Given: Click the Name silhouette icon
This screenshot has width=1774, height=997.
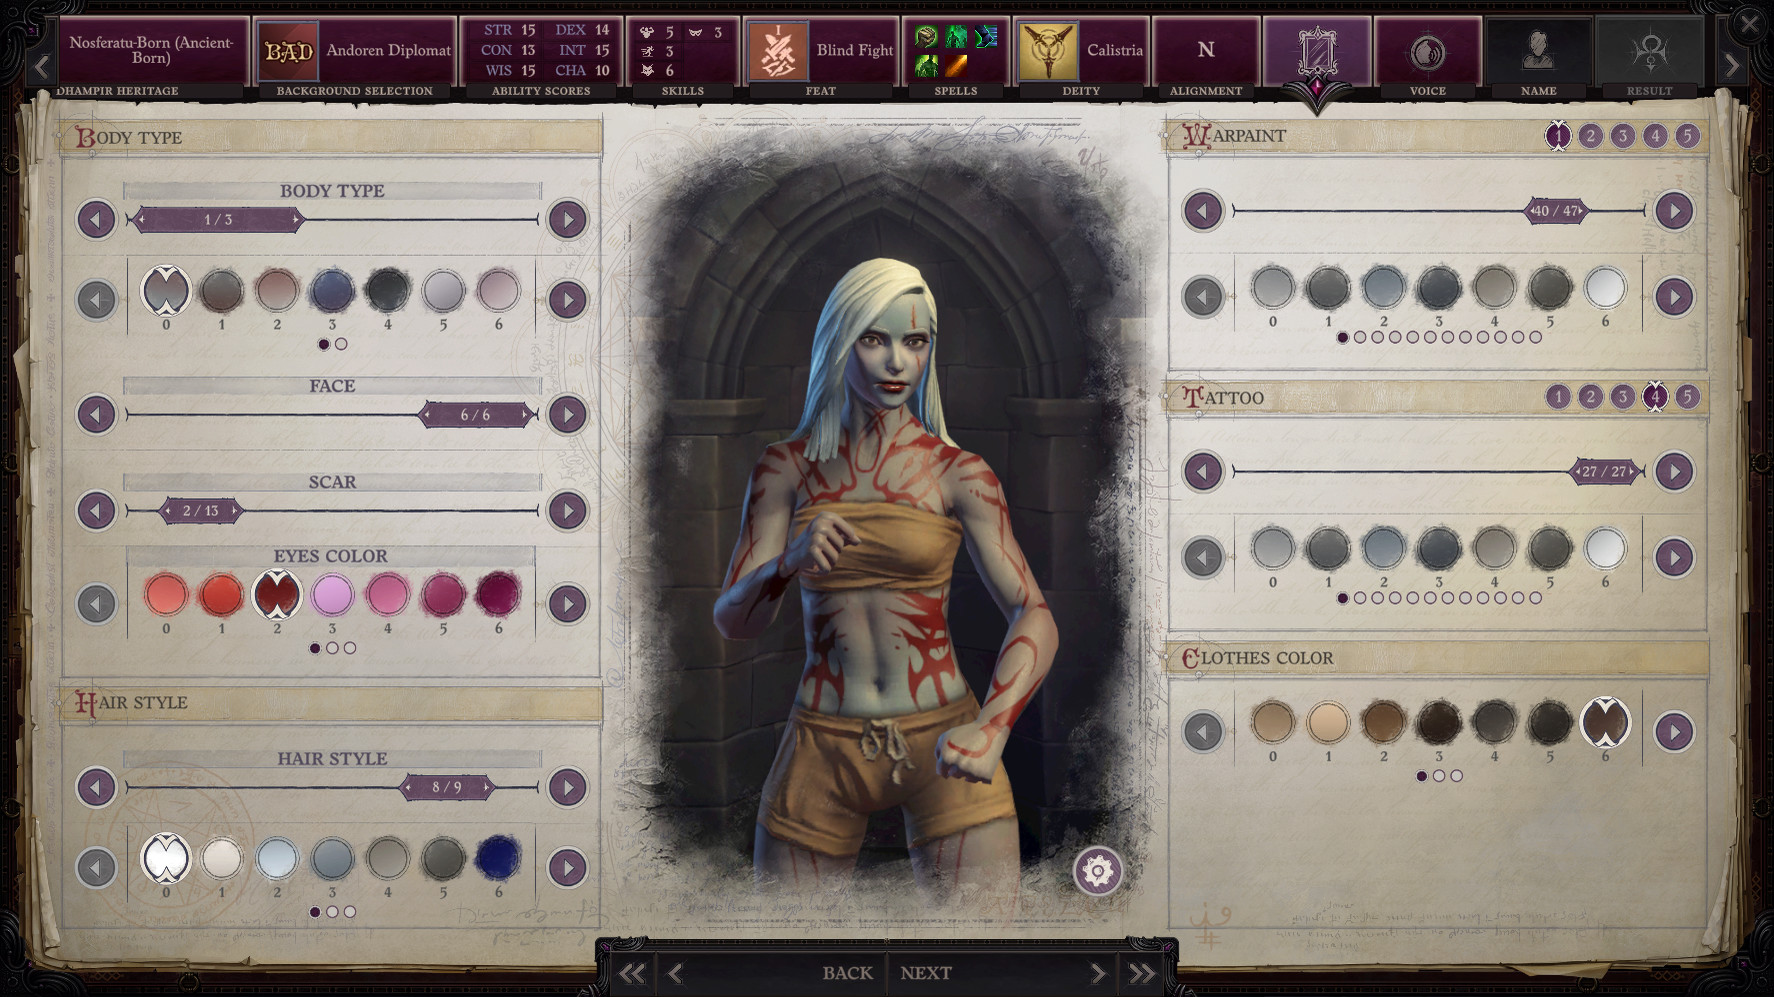Looking at the screenshot, I should (1538, 50).
